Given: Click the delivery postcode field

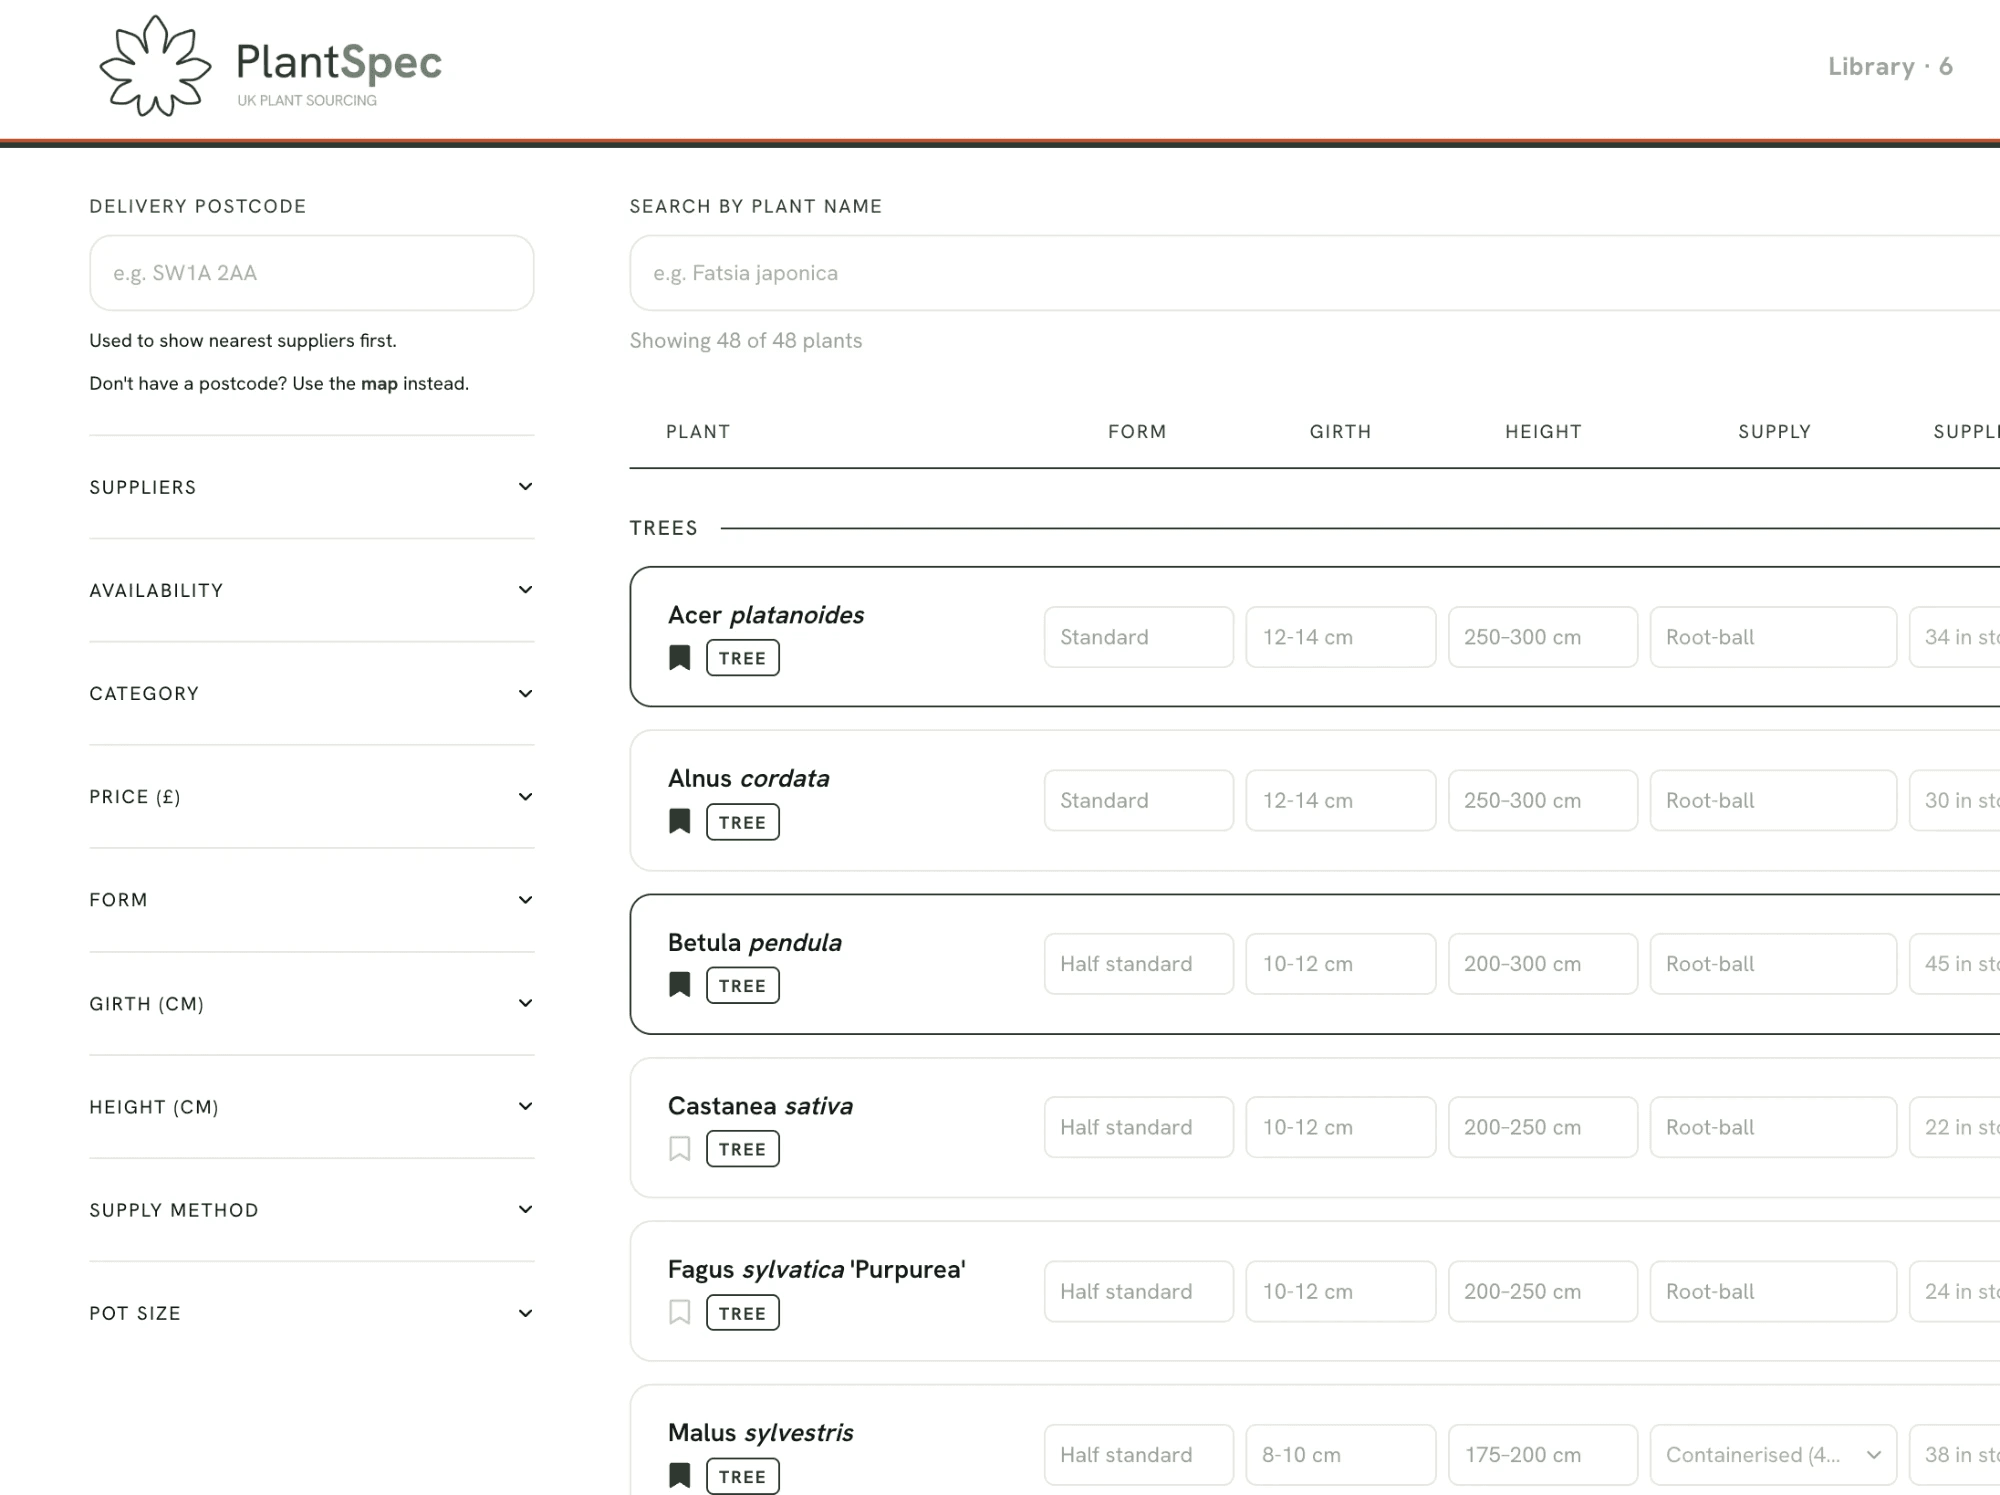Looking at the screenshot, I should point(312,273).
